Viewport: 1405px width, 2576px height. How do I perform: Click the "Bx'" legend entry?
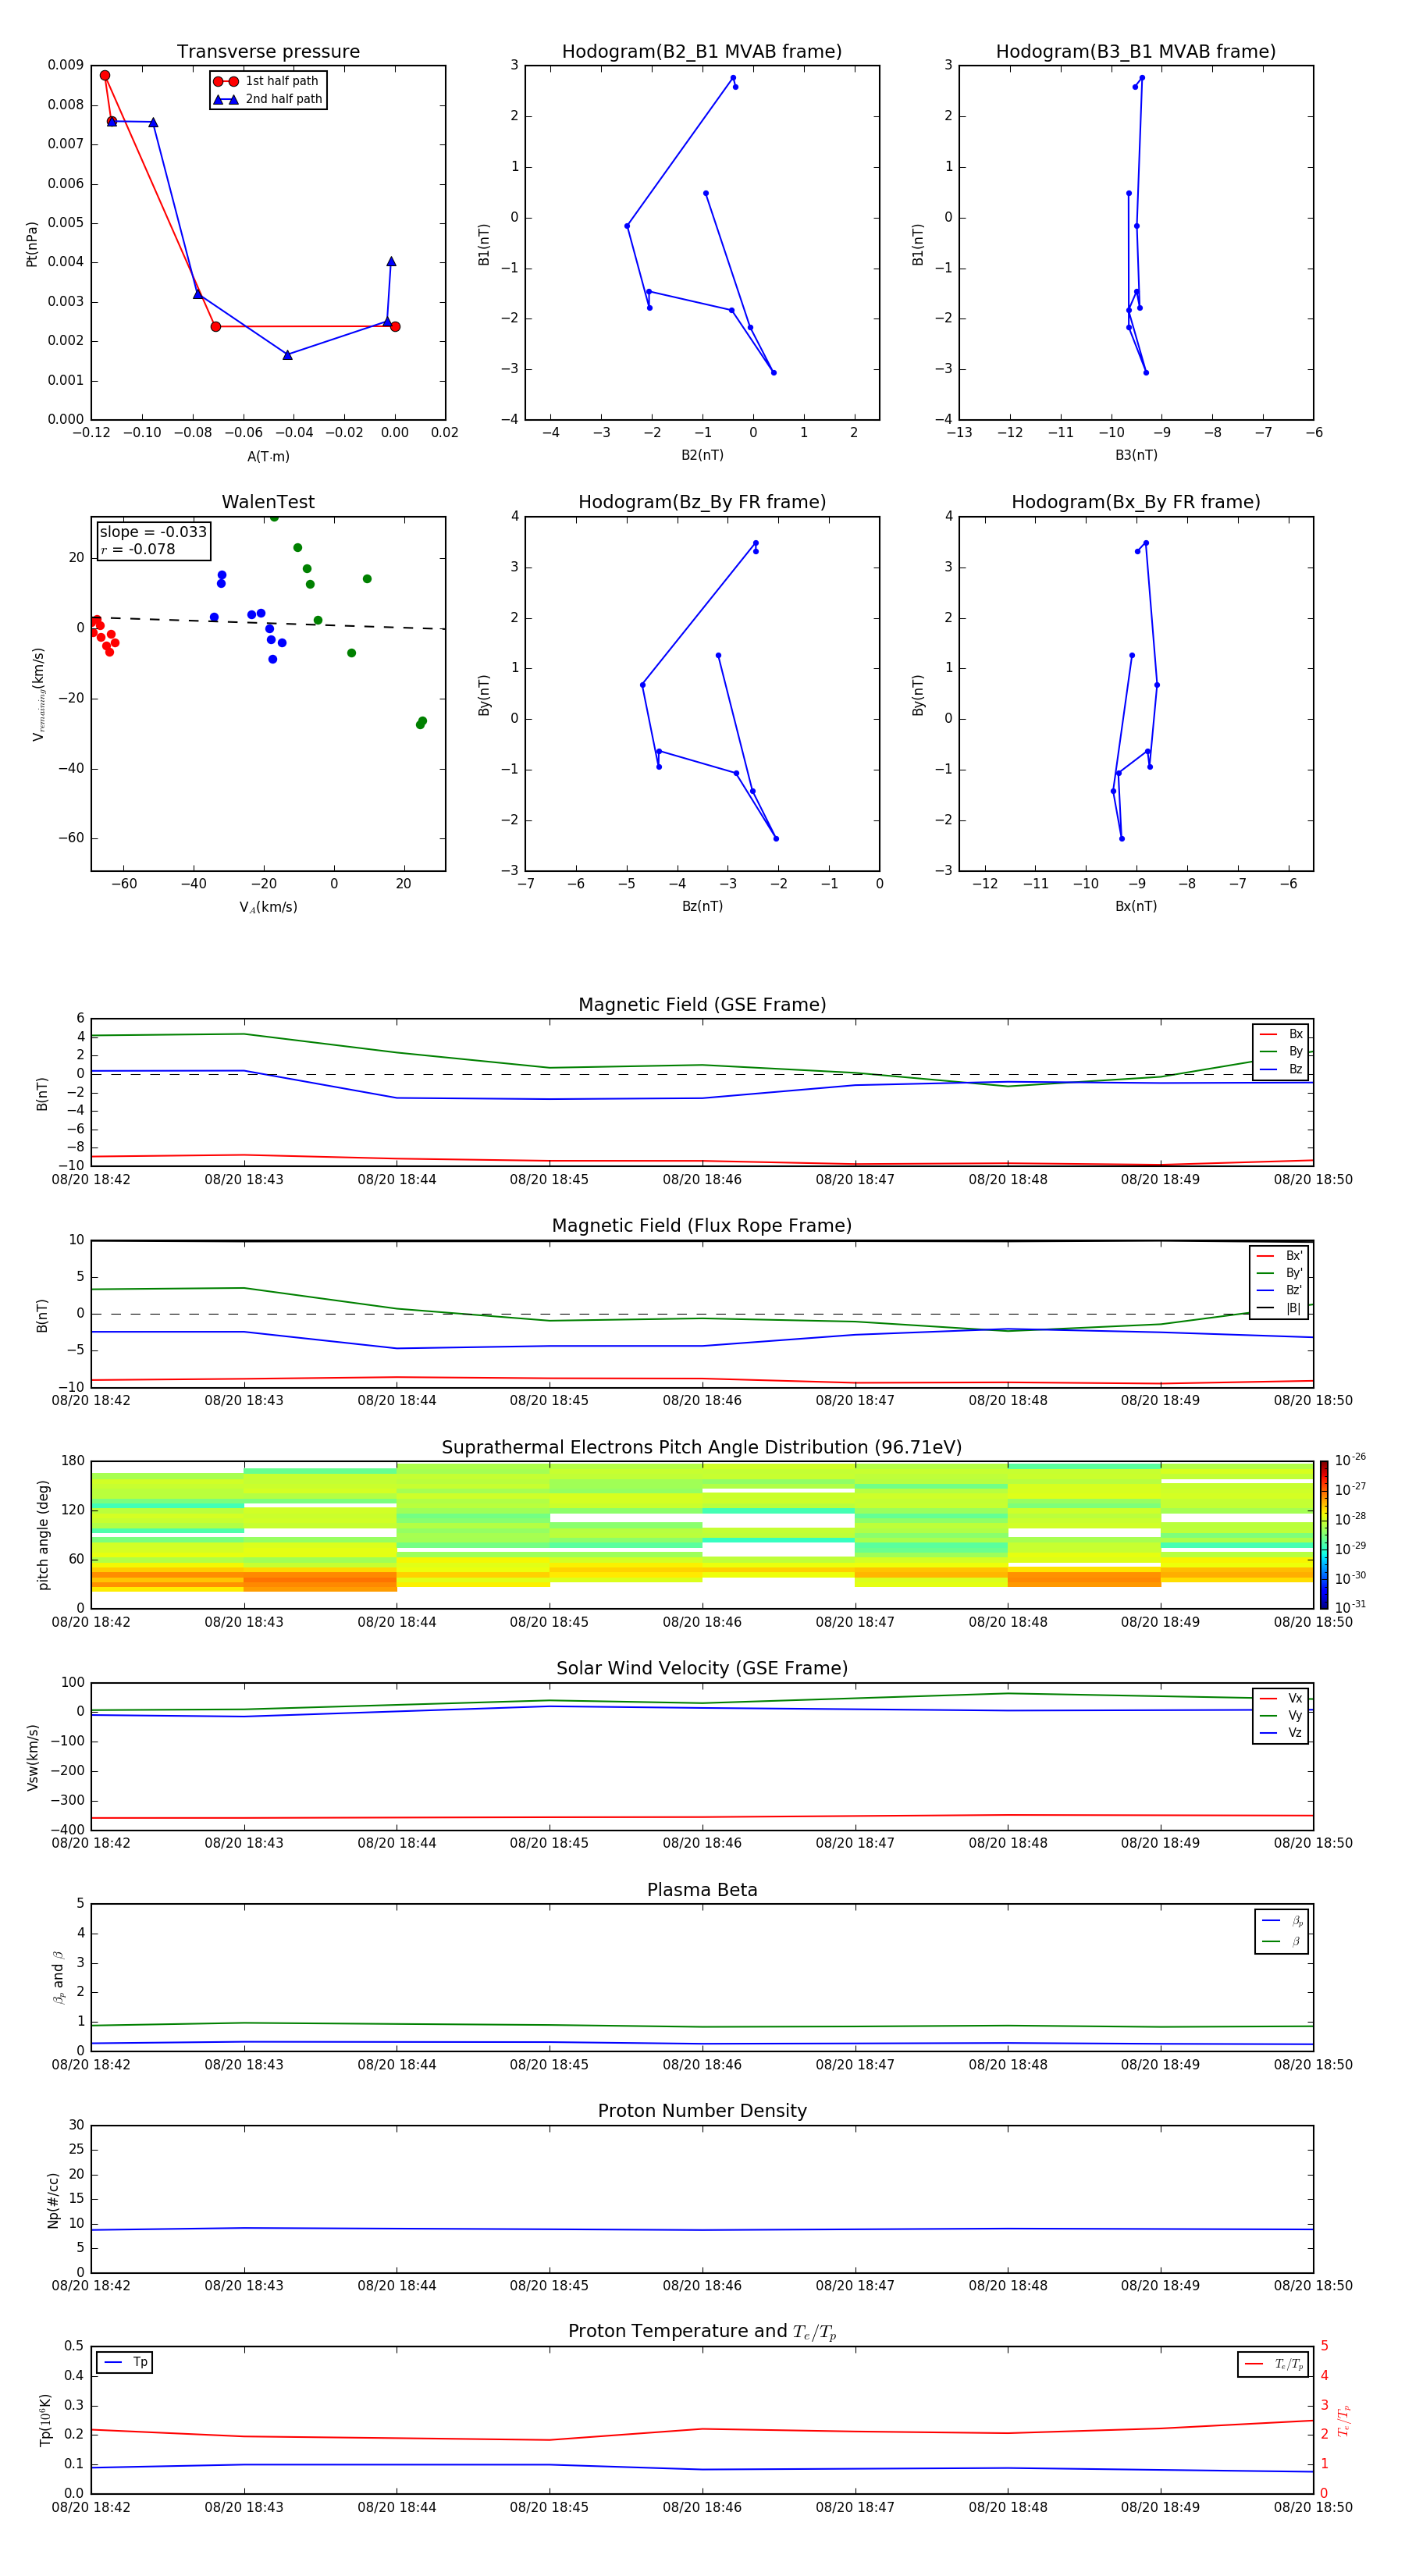point(1280,1256)
